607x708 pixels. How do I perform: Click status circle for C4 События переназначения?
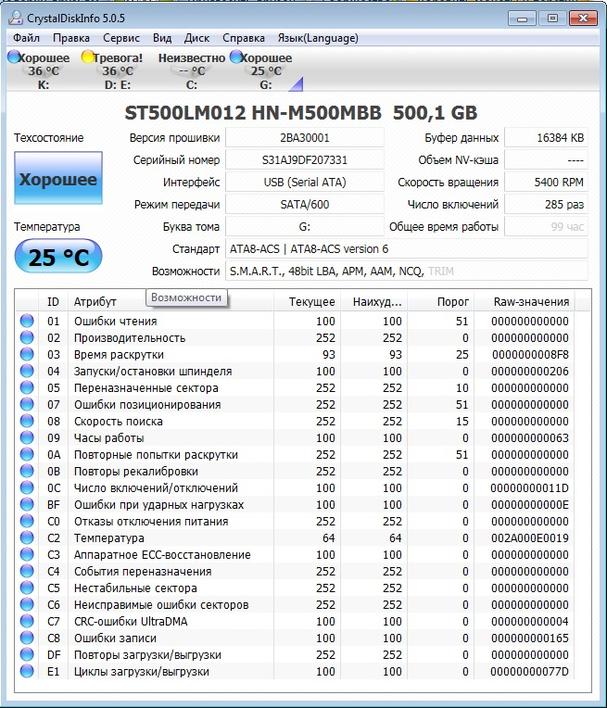27,571
